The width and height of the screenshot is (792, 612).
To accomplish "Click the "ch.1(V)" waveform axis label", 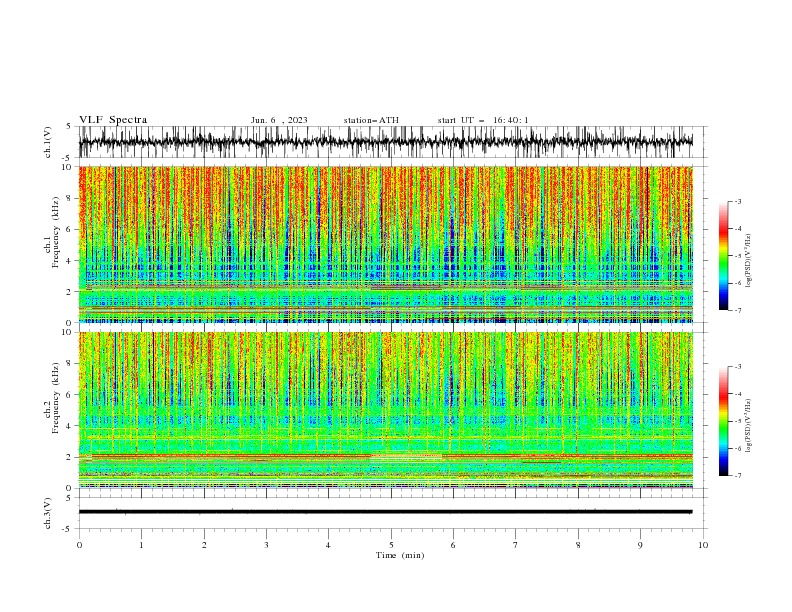I will click(x=48, y=142).
